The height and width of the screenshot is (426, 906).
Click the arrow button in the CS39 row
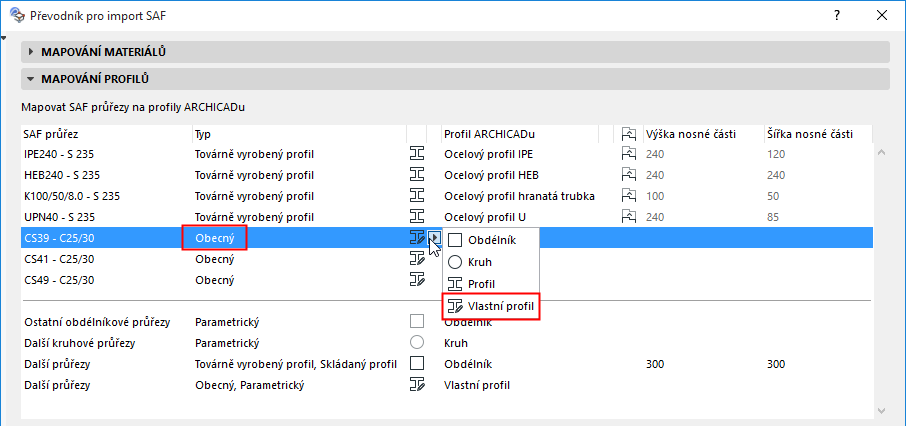(x=434, y=238)
